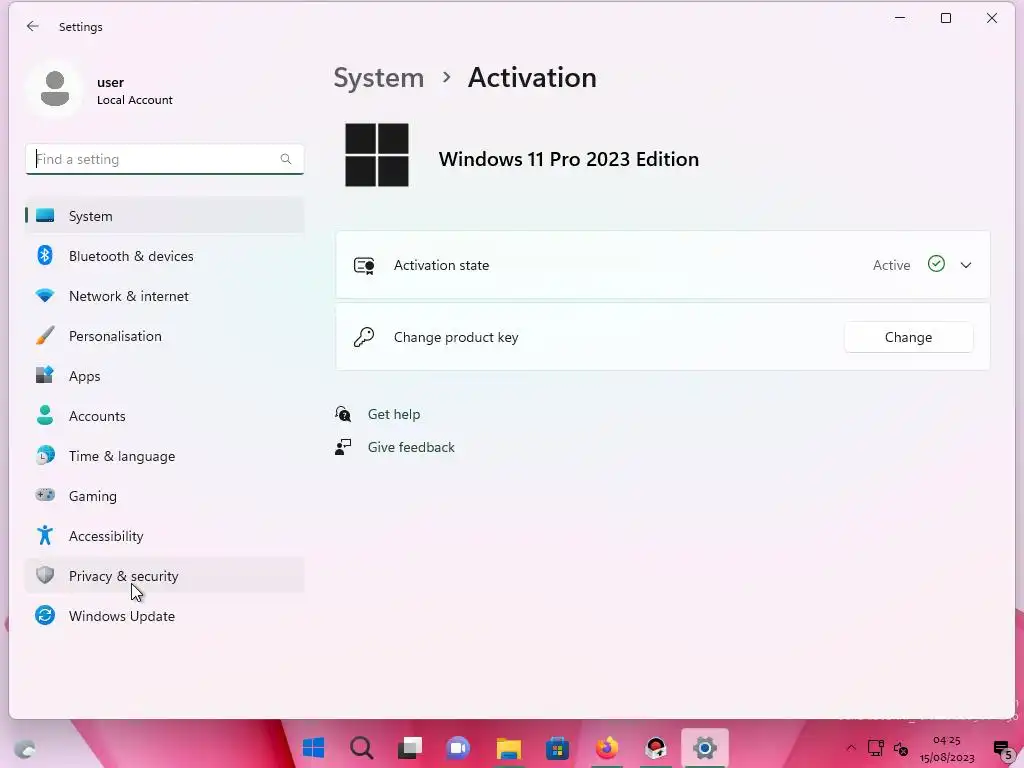Open the Get help link
1024x768 pixels.
(x=394, y=414)
